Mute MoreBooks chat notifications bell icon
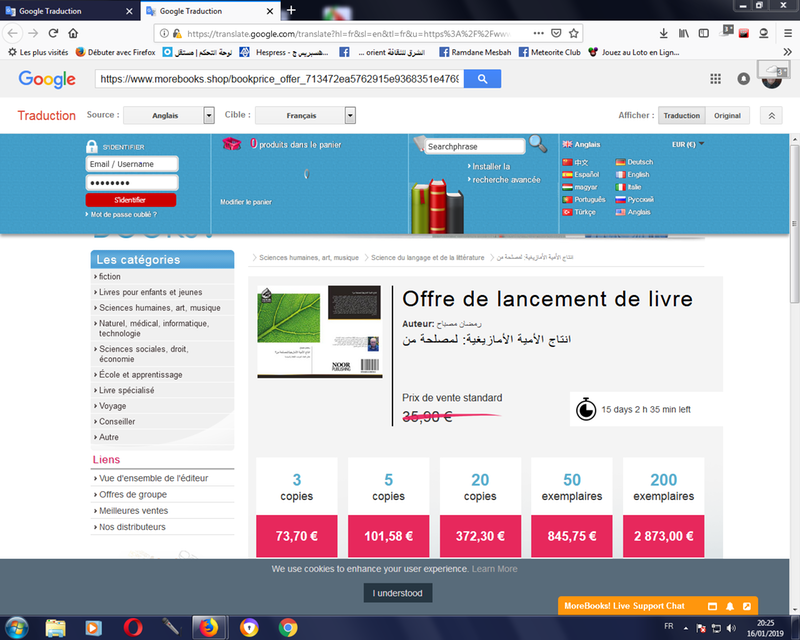This screenshot has width=800, height=640. pyautogui.click(x=730, y=606)
